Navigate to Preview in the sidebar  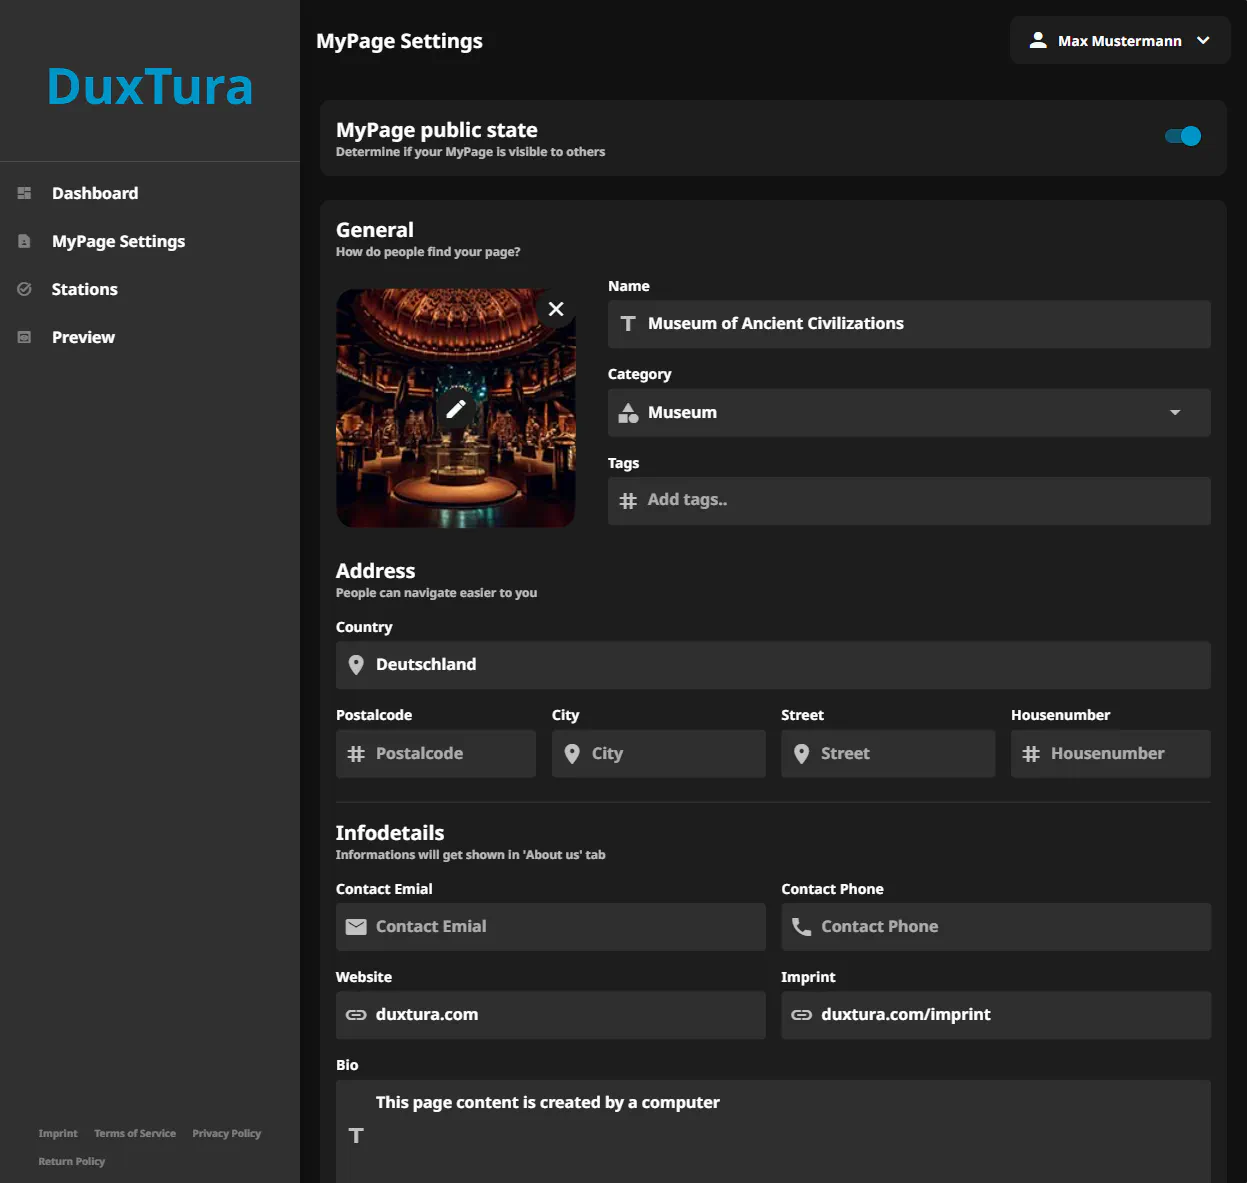pos(83,337)
